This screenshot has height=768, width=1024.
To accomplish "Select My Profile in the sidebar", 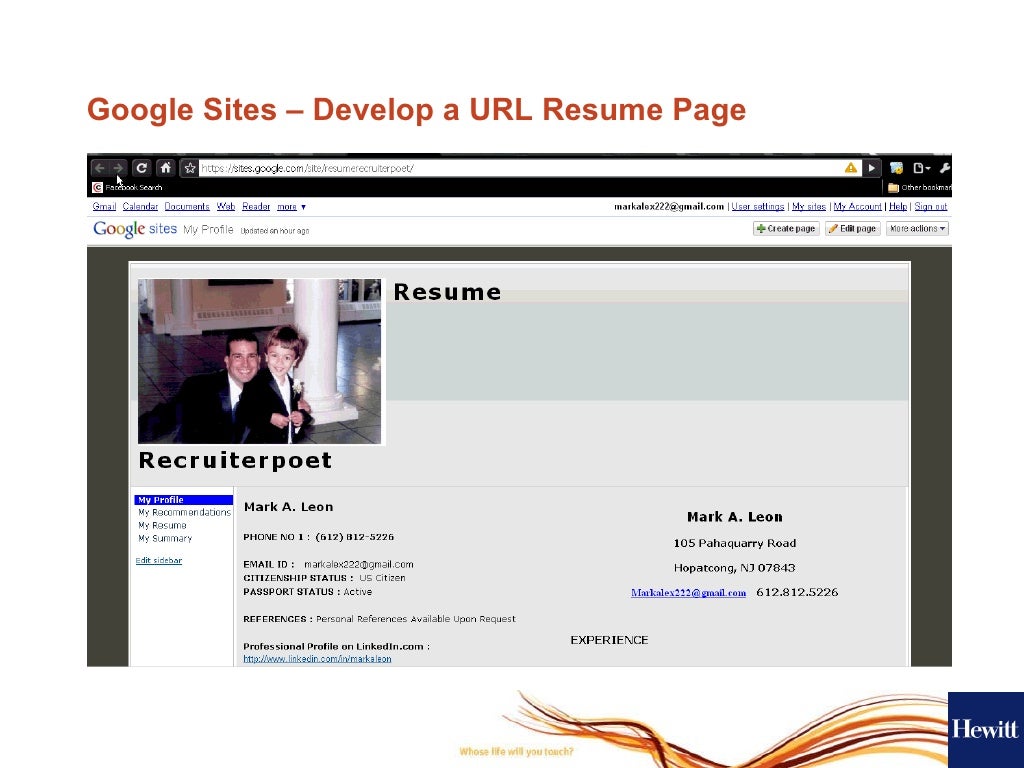I will pos(184,500).
